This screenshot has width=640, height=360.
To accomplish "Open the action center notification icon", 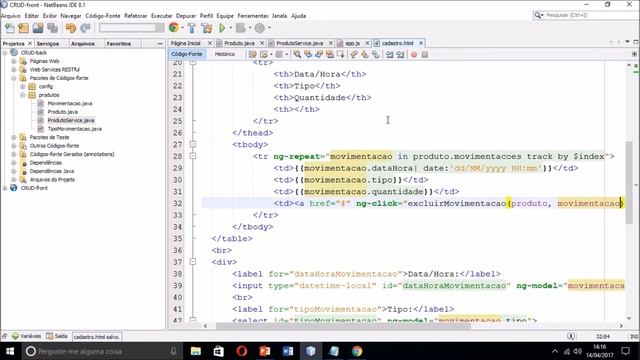I will (x=626, y=351).
